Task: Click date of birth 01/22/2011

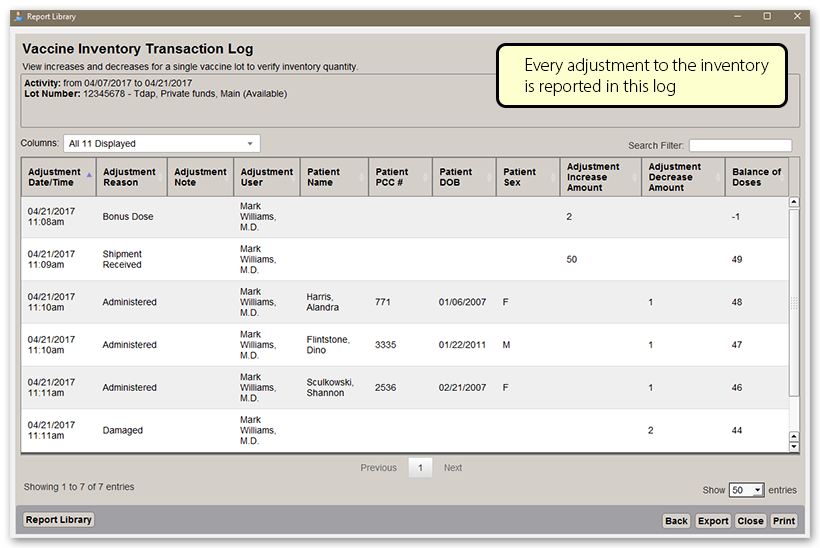Action: click(x=462, y=345)
